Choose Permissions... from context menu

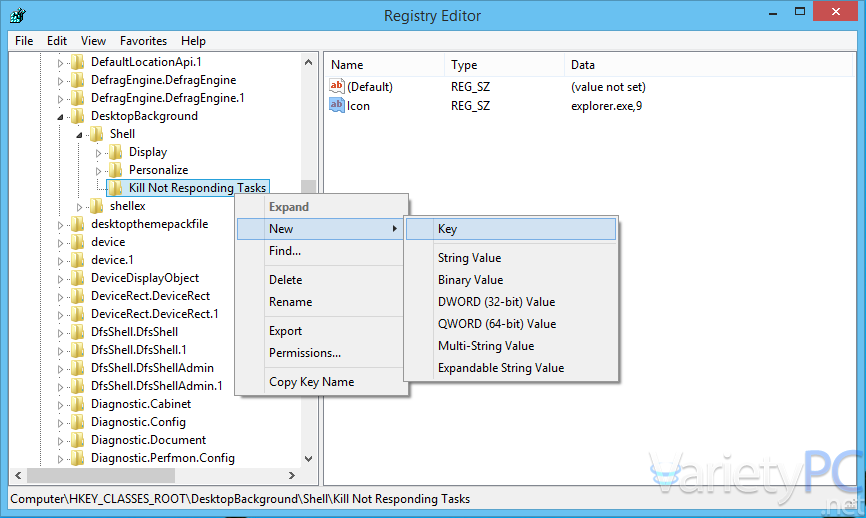(304, 353)
